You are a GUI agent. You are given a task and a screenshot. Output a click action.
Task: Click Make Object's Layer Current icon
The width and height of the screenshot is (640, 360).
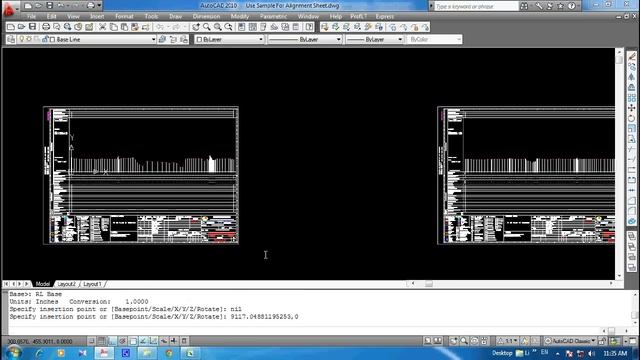click(162, 39)
